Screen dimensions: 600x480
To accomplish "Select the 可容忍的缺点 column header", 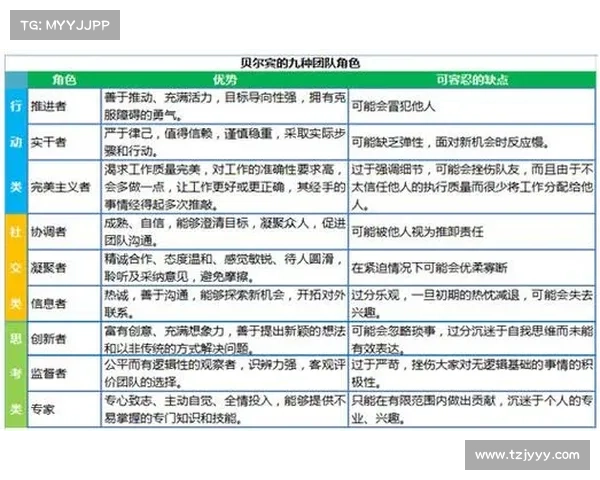I will tap(472, 80).
